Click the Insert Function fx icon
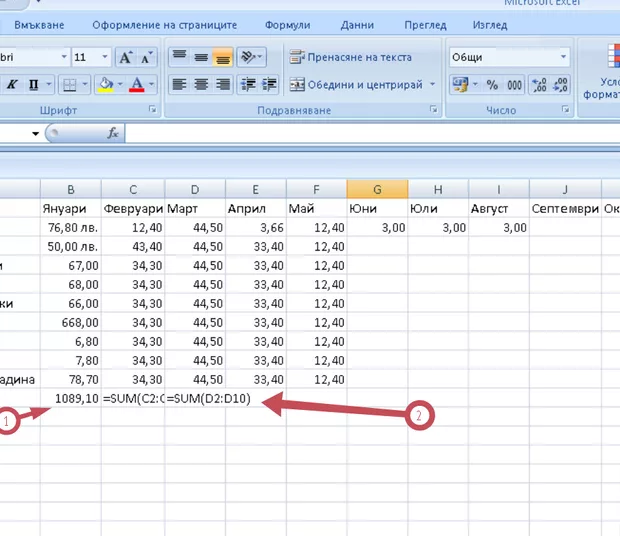620x536 pixels. [x=113, y=133]
